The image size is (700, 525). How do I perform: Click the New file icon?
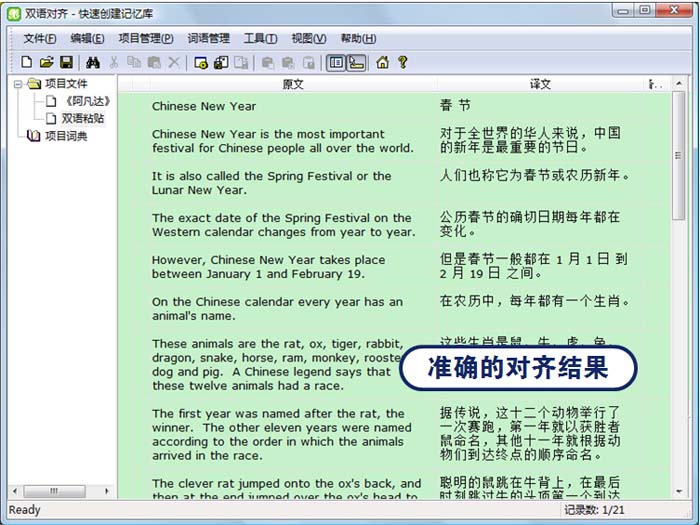tap(27, 62)
